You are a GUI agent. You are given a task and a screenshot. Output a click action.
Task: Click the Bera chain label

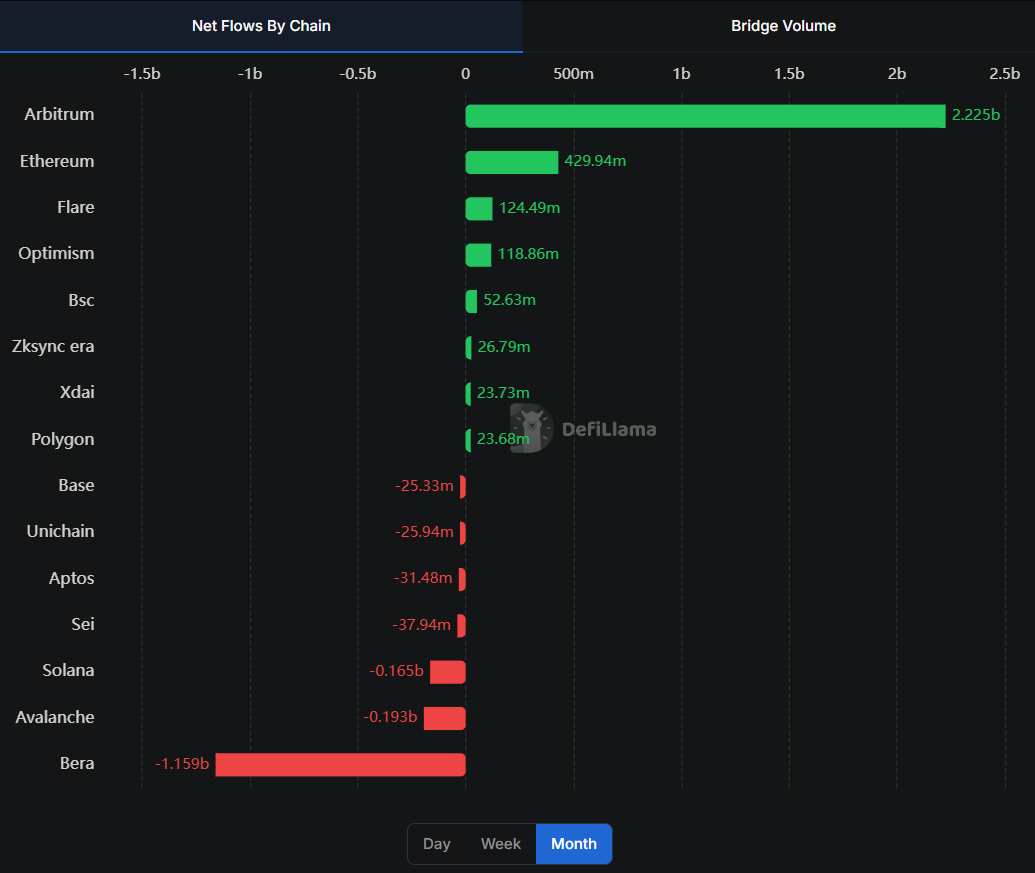(77, 763)
